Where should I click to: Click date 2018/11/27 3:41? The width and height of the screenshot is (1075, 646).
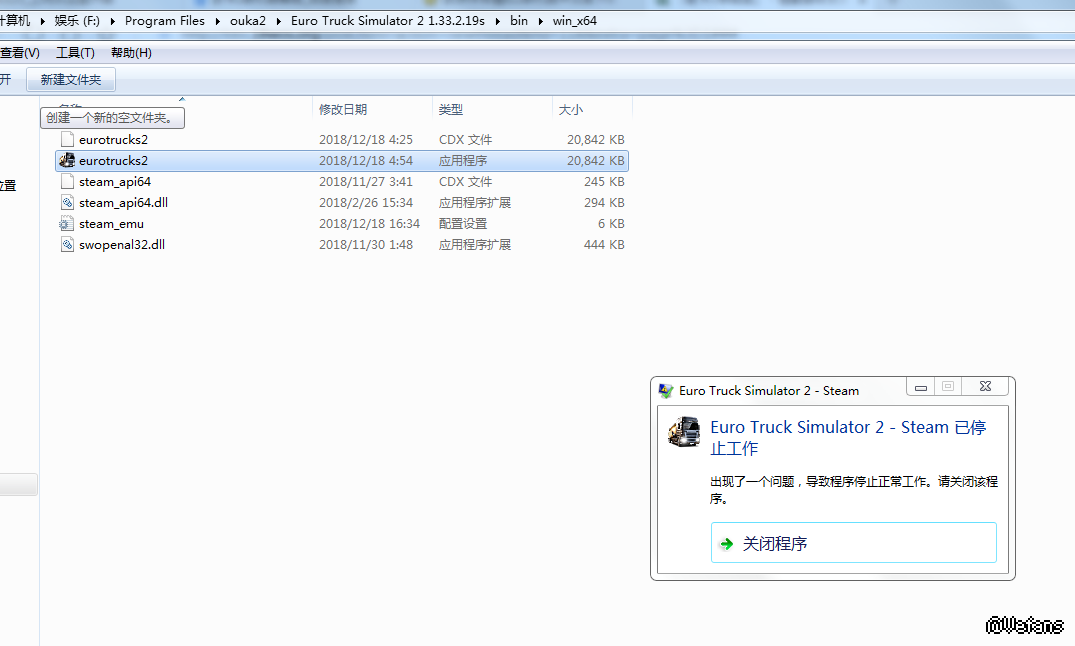[365, 182]
